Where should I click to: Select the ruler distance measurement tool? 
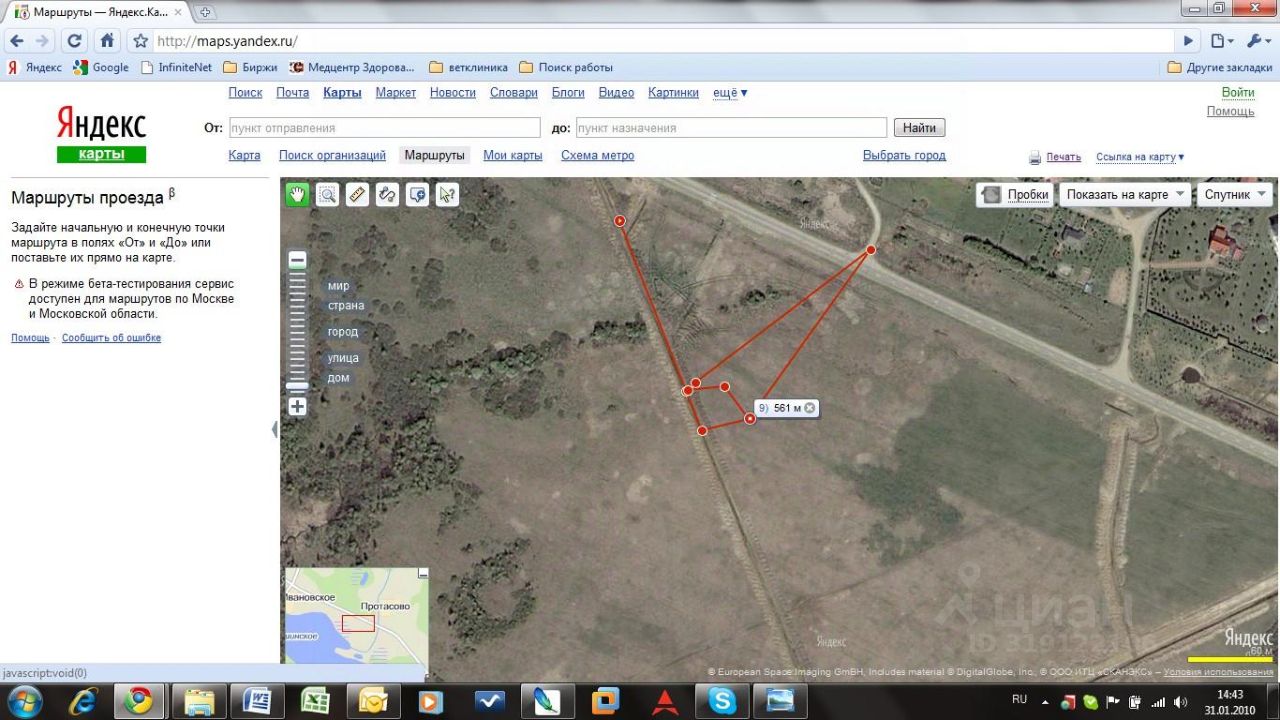click(357, 195)
